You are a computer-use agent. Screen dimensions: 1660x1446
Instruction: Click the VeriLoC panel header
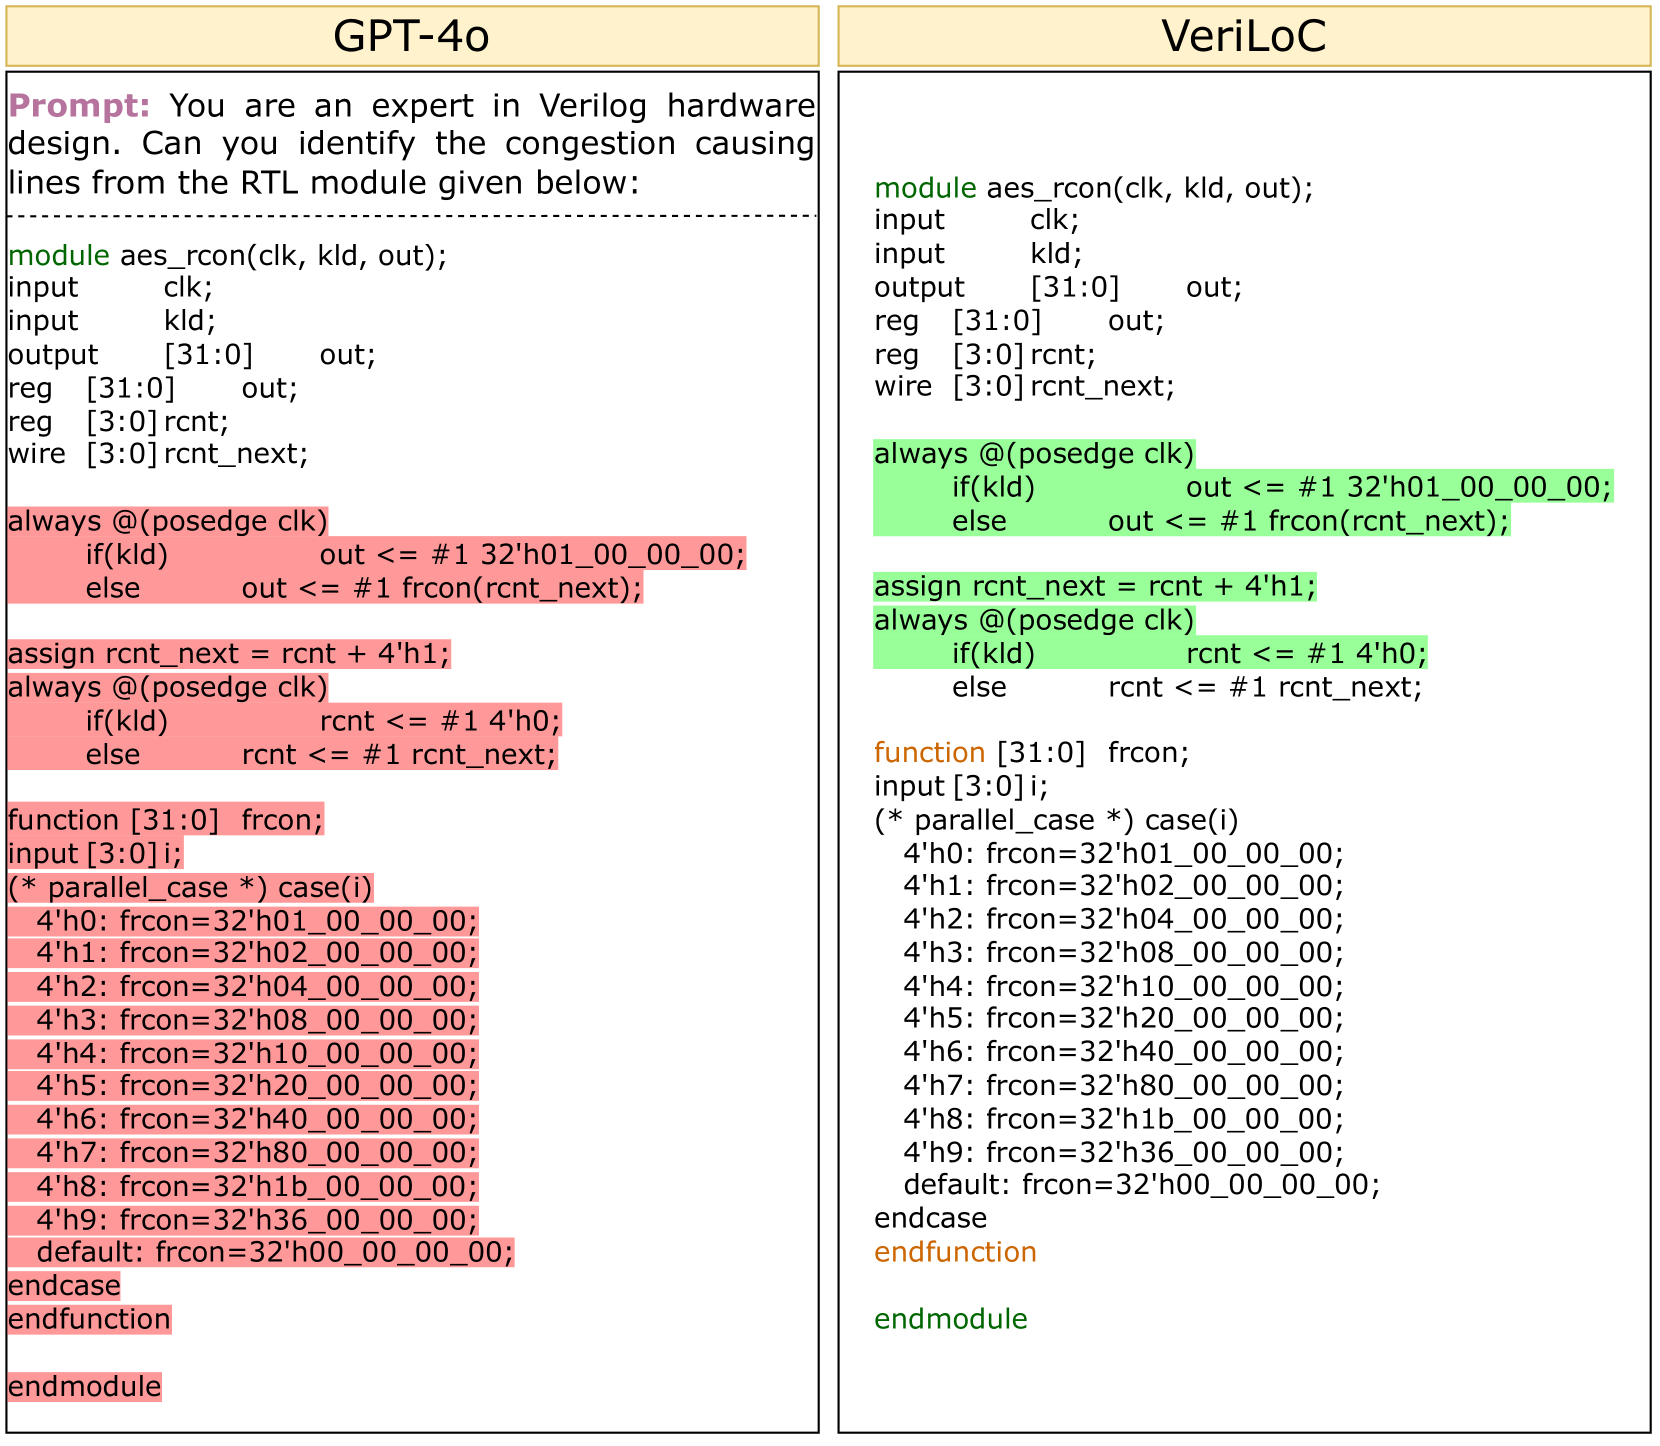1244,36
